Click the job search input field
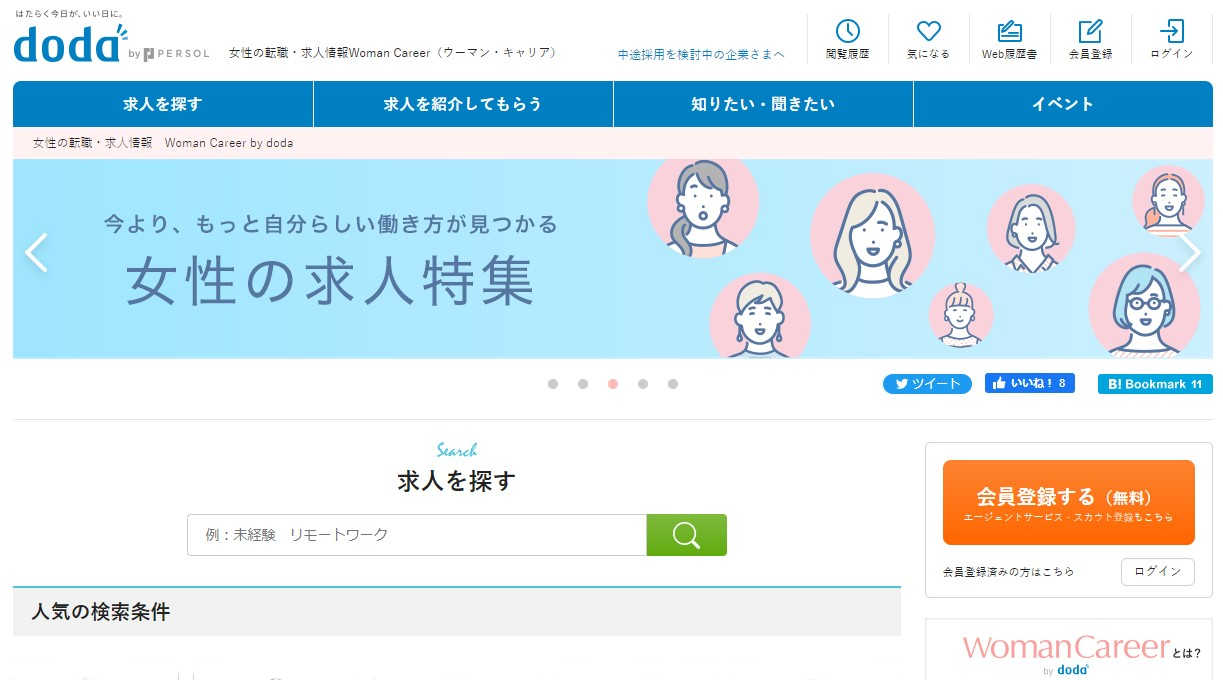This screenshot has width=1223, height=680. click(417, 535)
